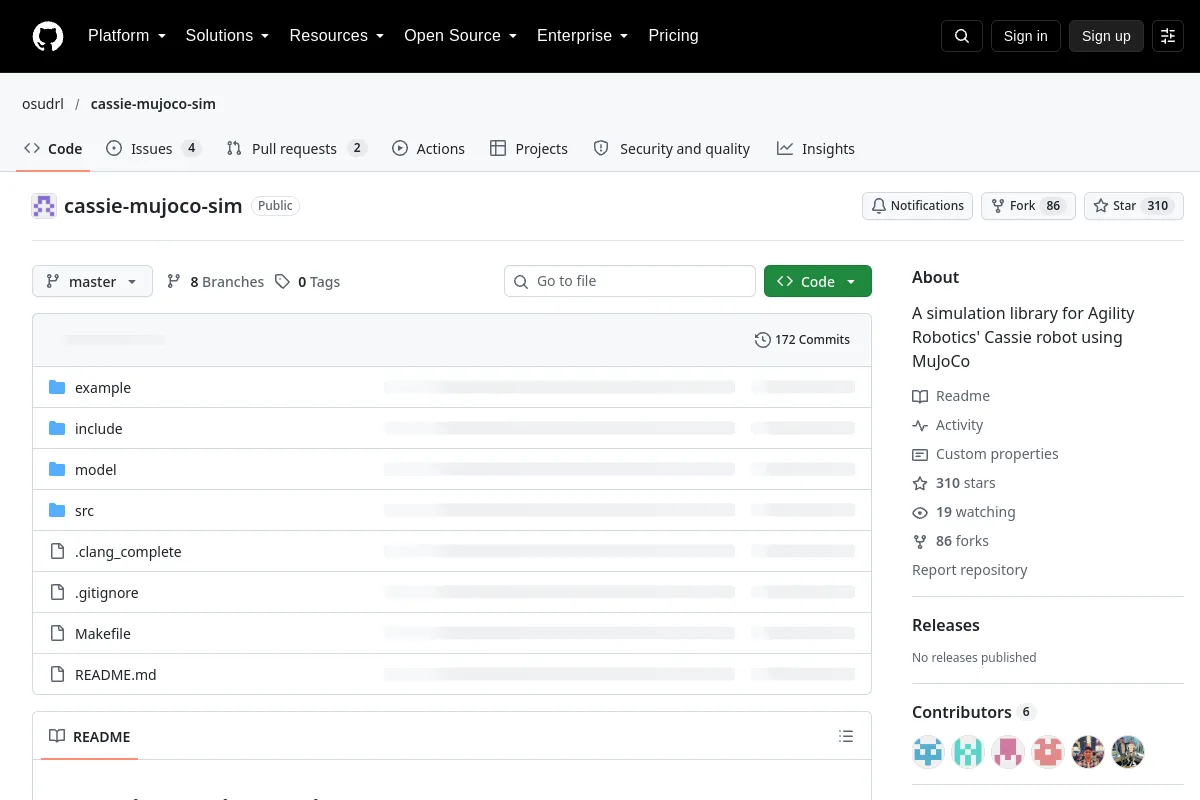Image resolution: width=1200 pixels, height=800 pixels.
Task: Open the src folder
Action: pos(85,511)
